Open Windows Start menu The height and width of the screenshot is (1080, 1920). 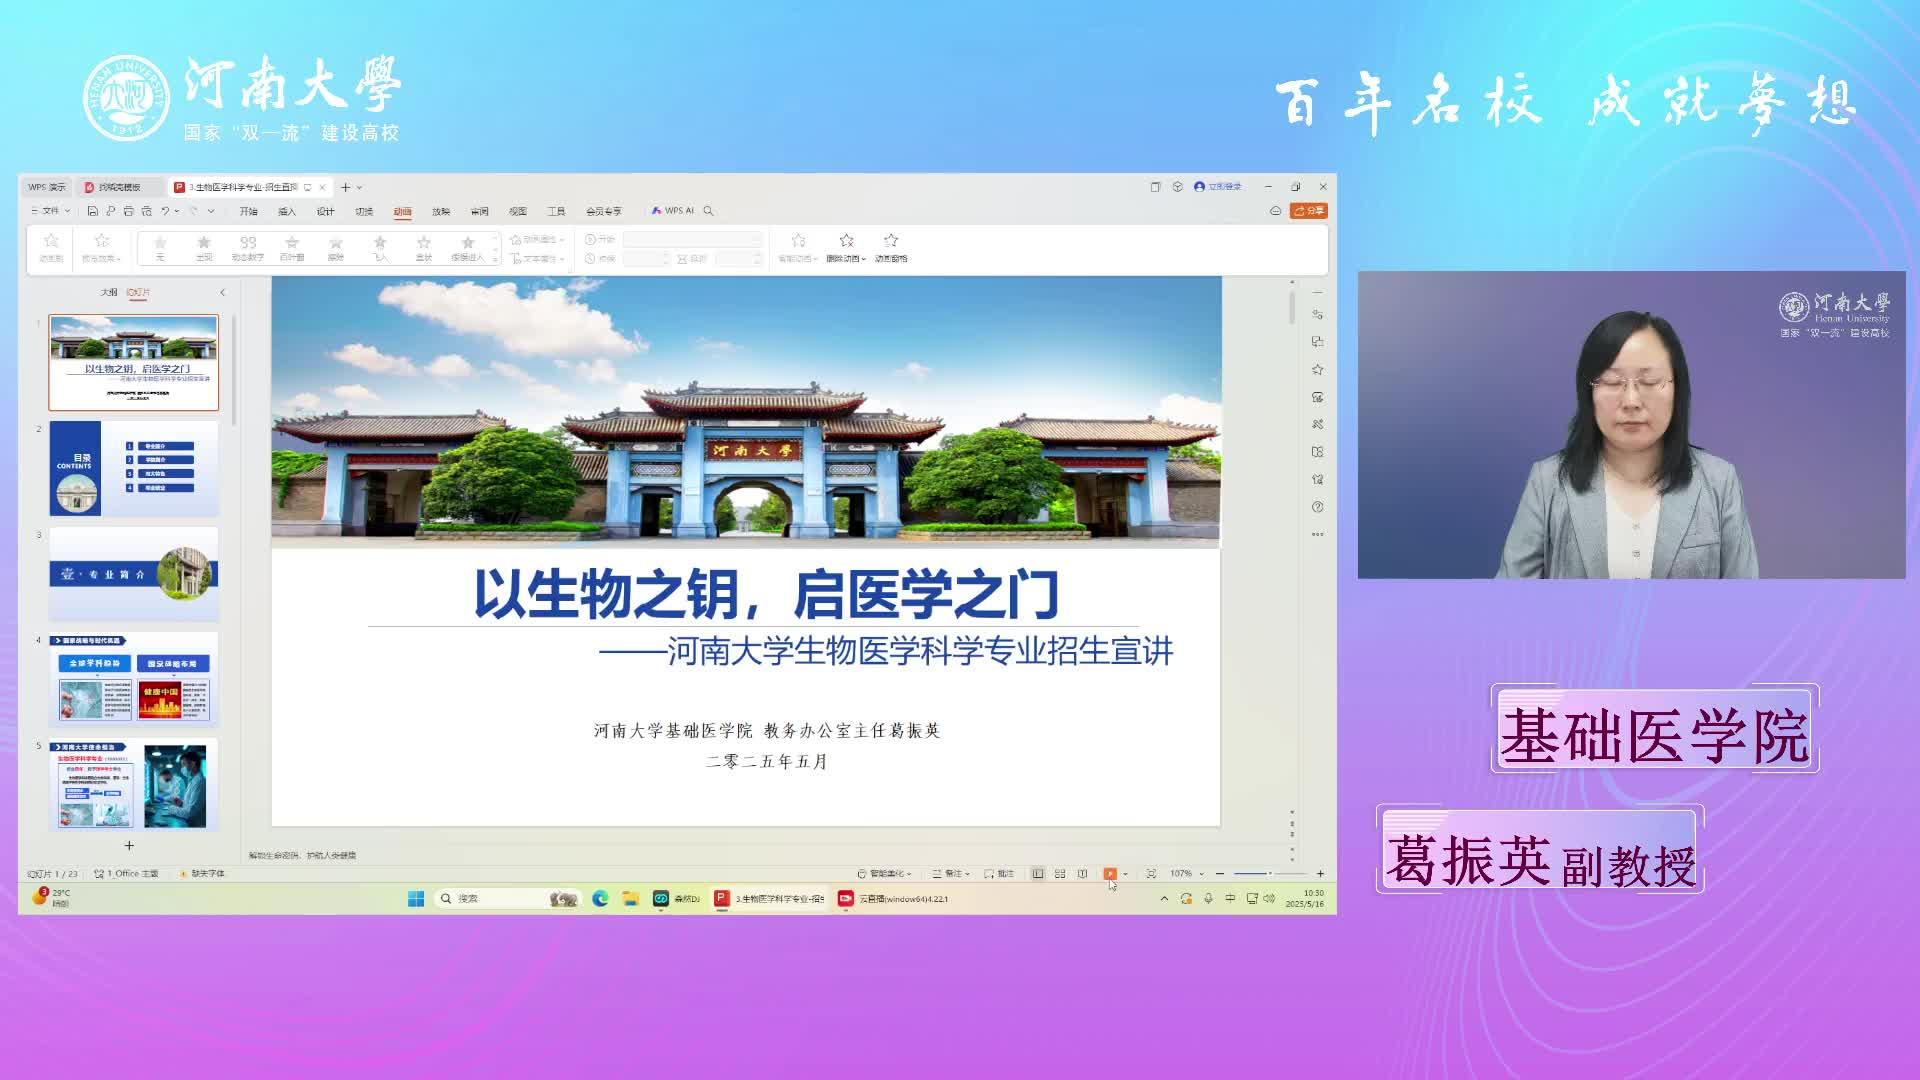(416, 899)
